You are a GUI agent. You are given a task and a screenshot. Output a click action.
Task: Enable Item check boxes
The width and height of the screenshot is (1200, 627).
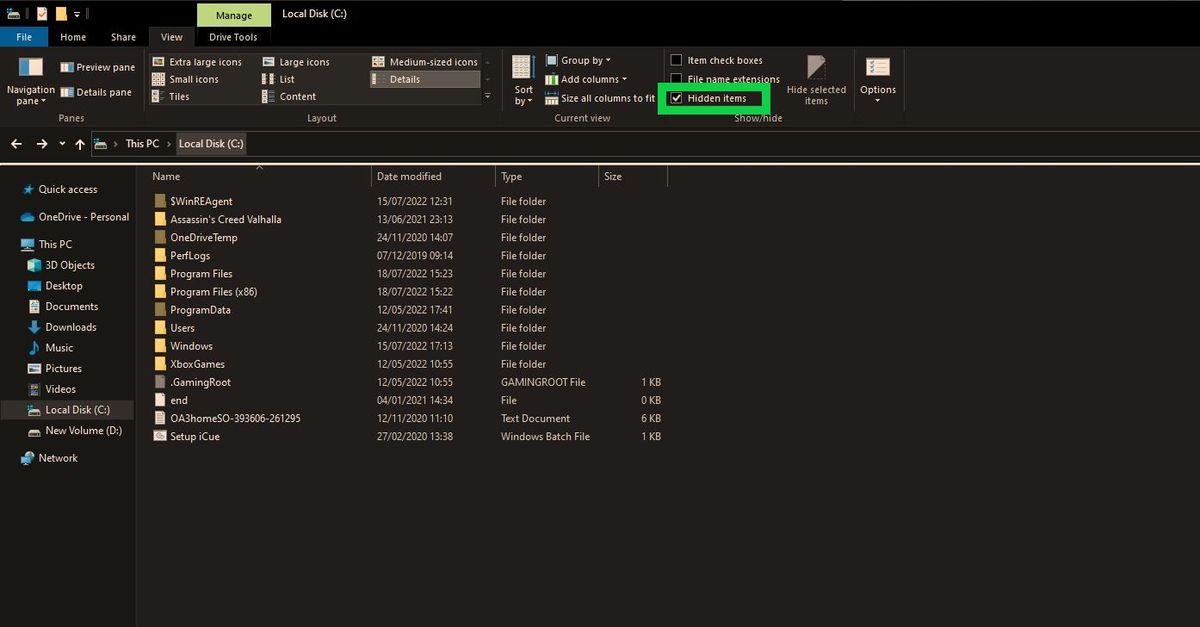[x=677, y=60]
